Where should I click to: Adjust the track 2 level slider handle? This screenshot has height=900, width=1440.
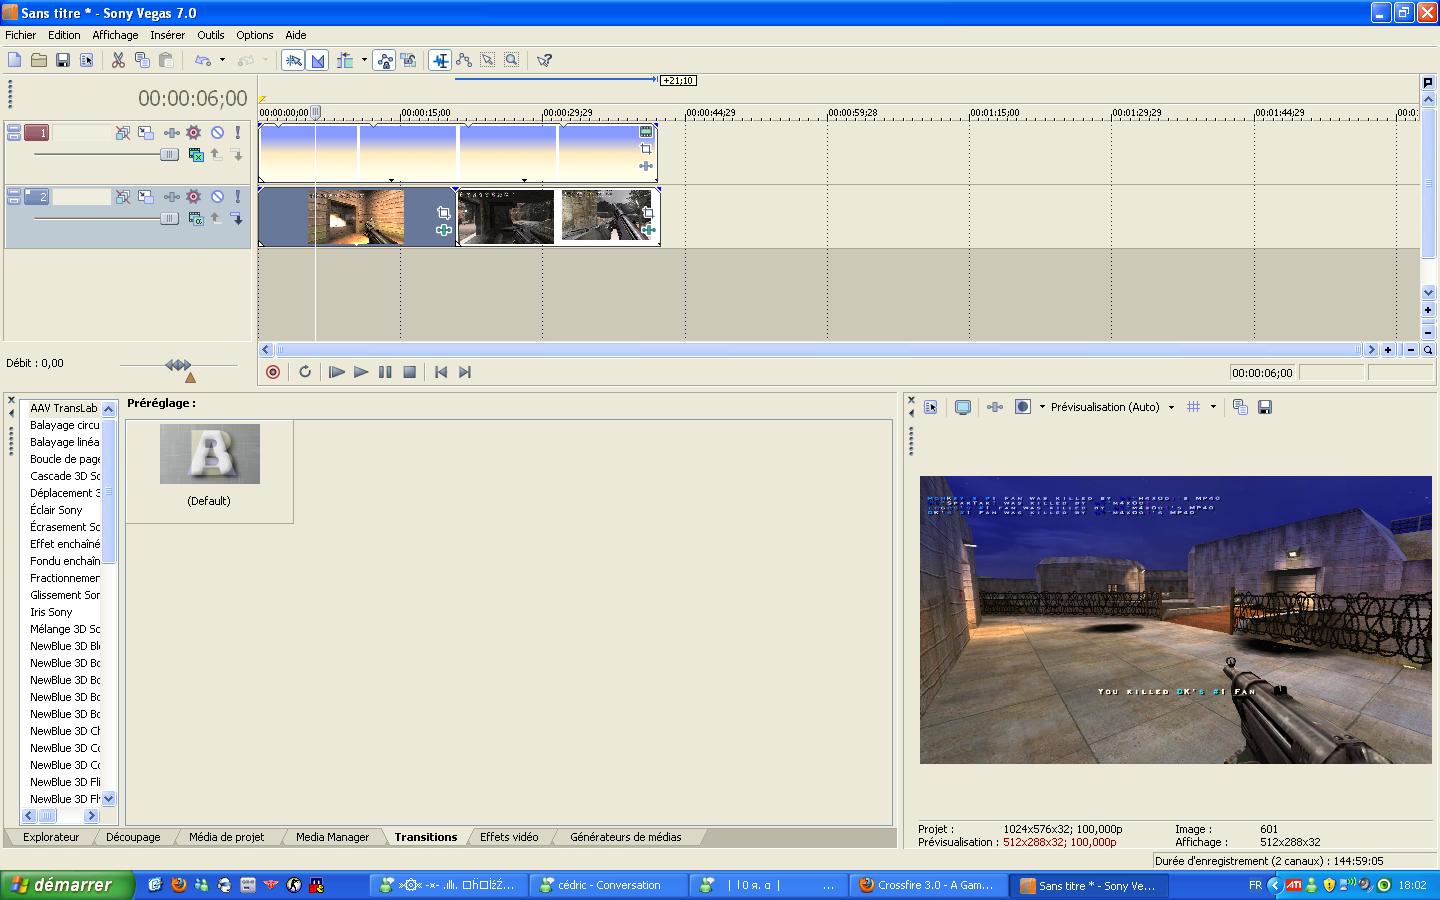point(169,219)
